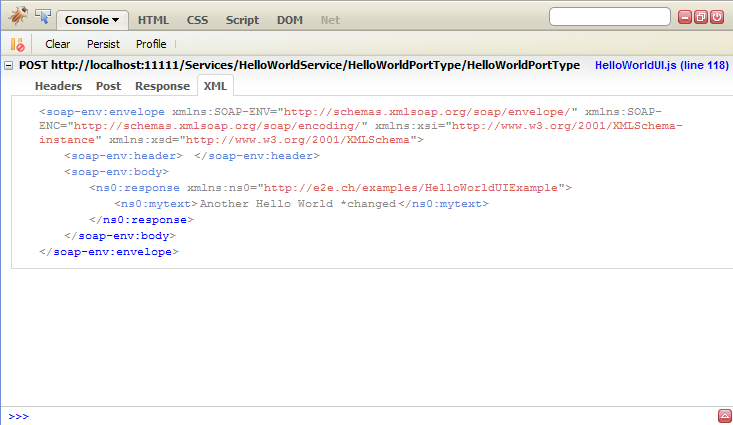Viewport: 733px width, 425px height.
Task: Click the Firebug bug logo icon
Action: point(17,17)
